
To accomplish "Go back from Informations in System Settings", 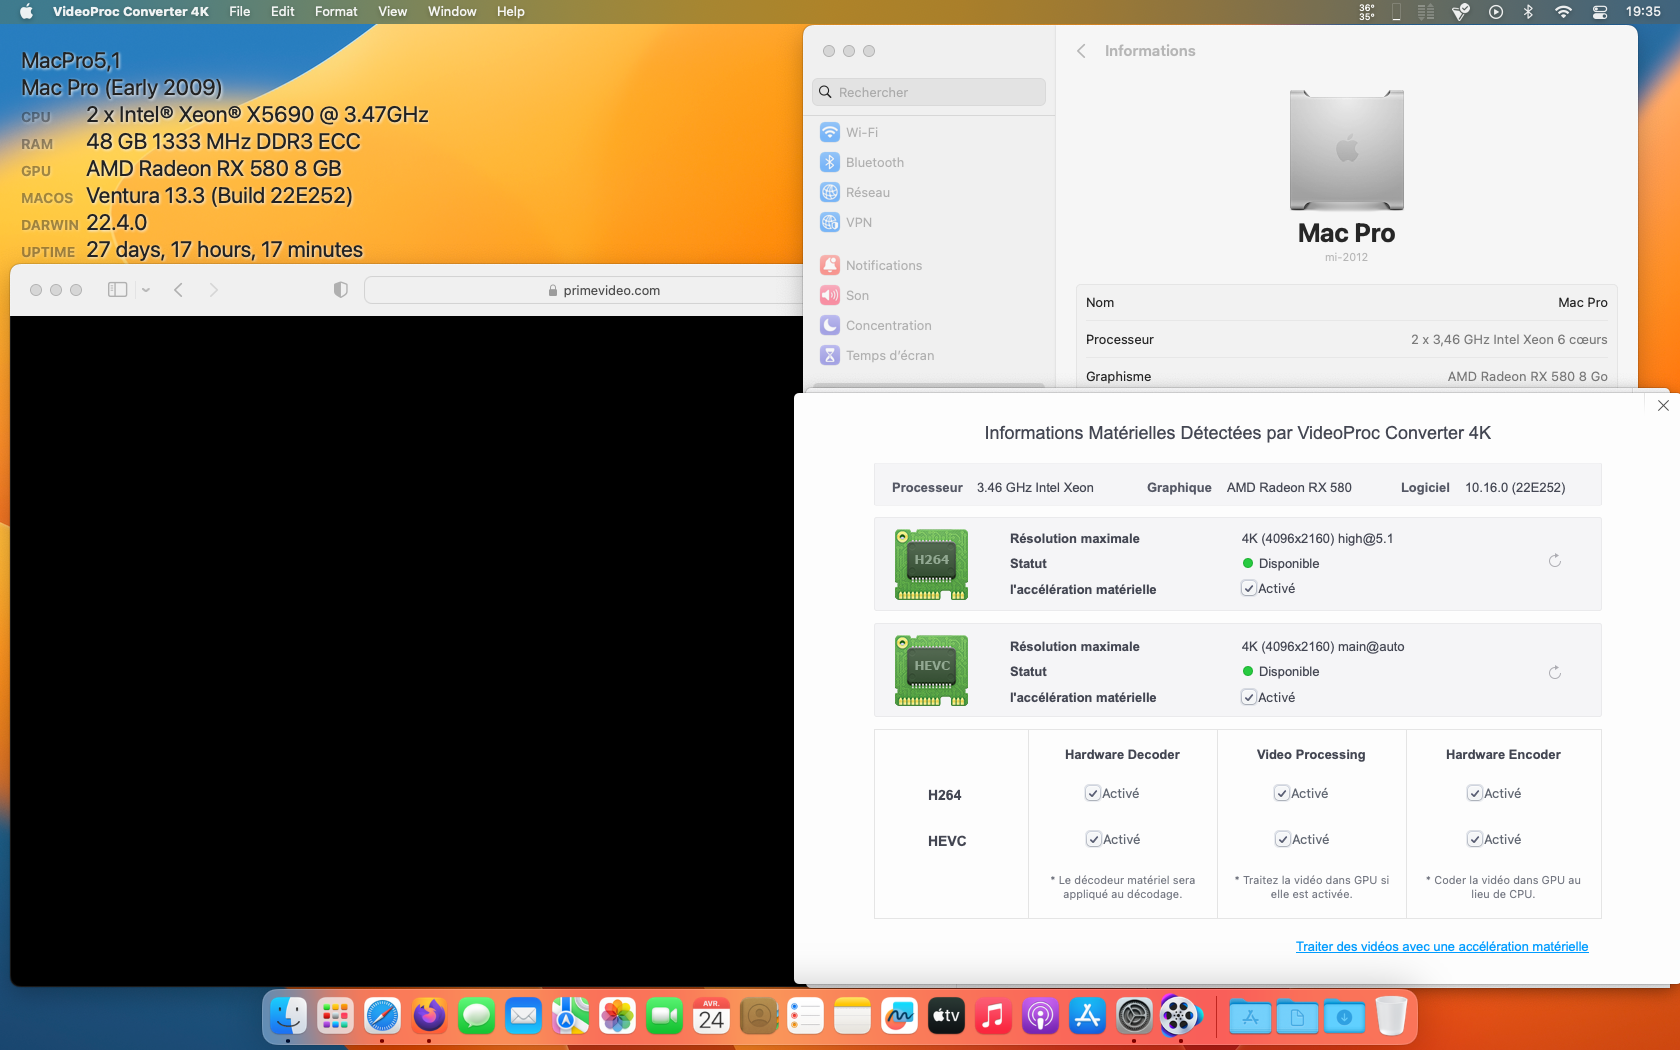I will pyautogui.click(x=1081, y=51).
